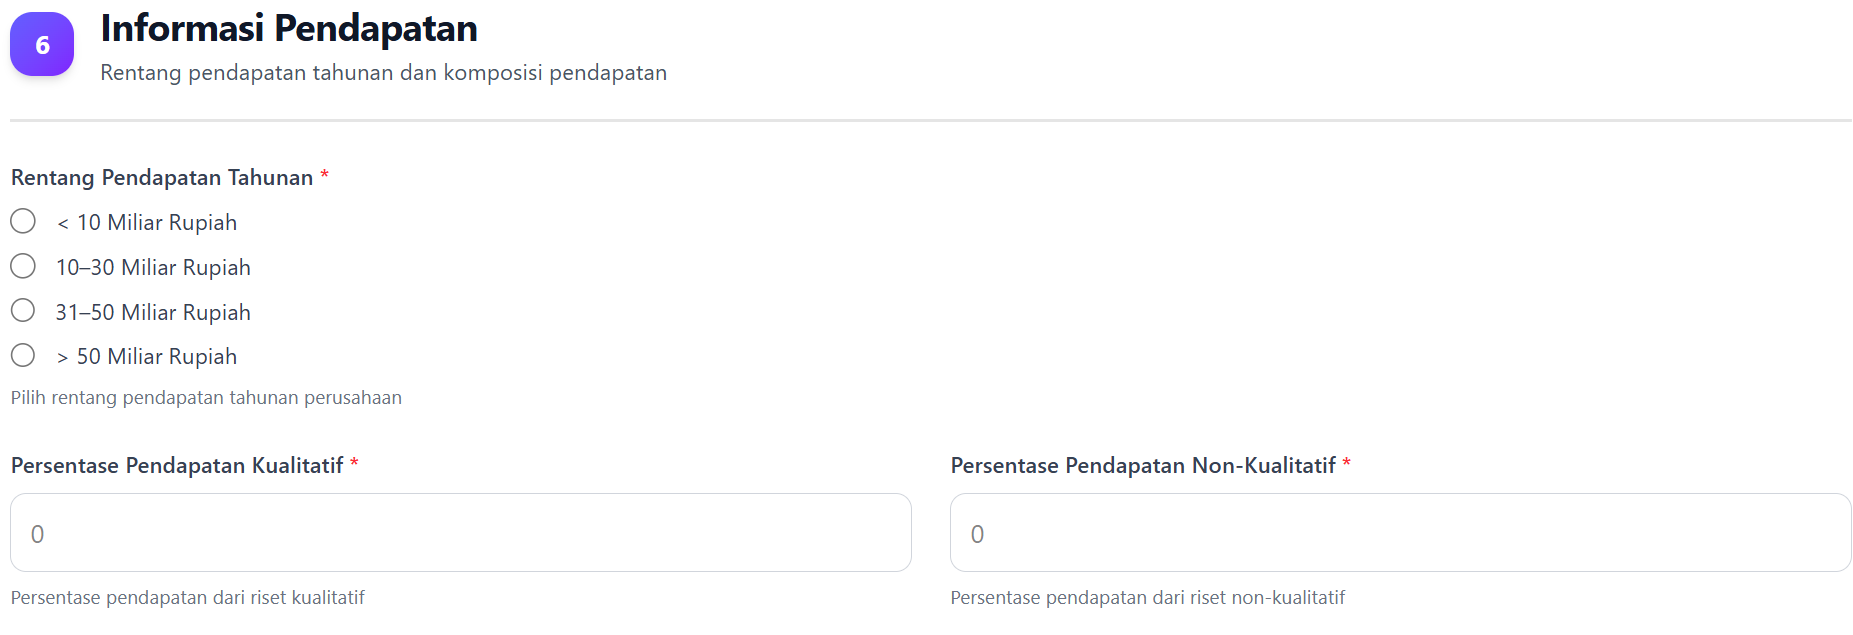Focus the Persentase Pendapatan Non-Kualitatif input field

pos(1400,533)
